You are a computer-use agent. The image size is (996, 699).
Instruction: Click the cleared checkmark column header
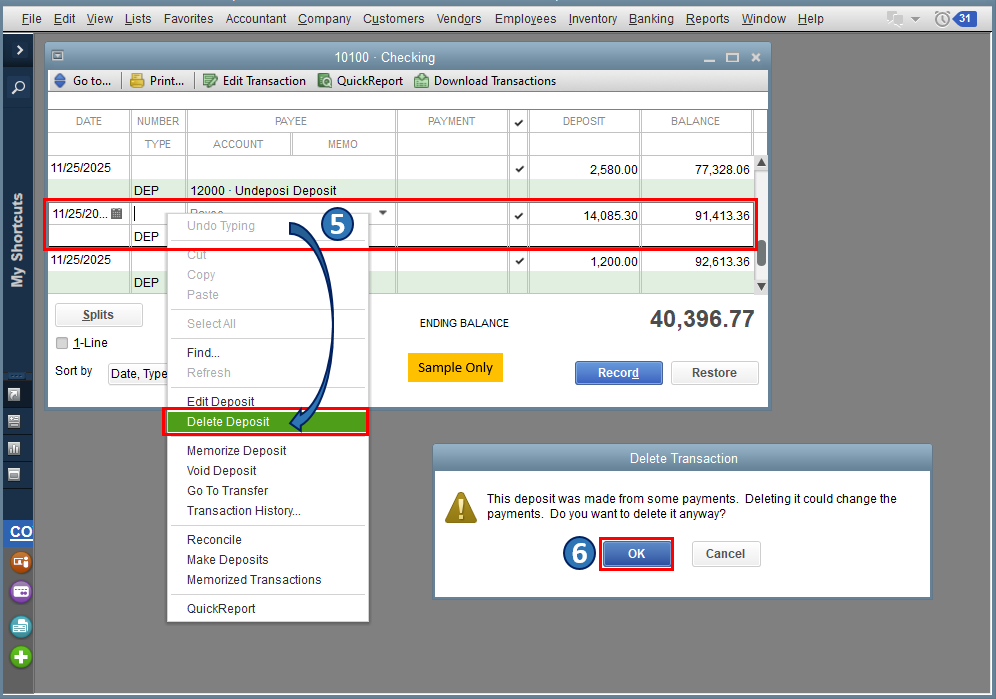tap(519, 122)
